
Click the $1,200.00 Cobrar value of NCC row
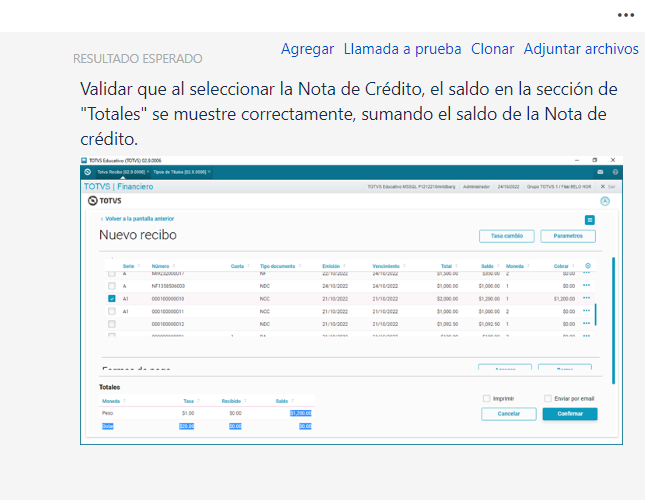(564, 299)
